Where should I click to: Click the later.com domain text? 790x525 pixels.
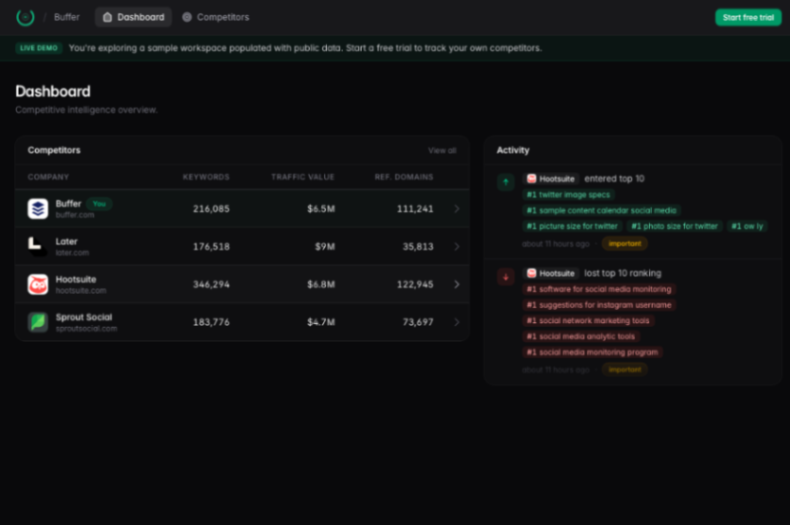tap(72, 253)
